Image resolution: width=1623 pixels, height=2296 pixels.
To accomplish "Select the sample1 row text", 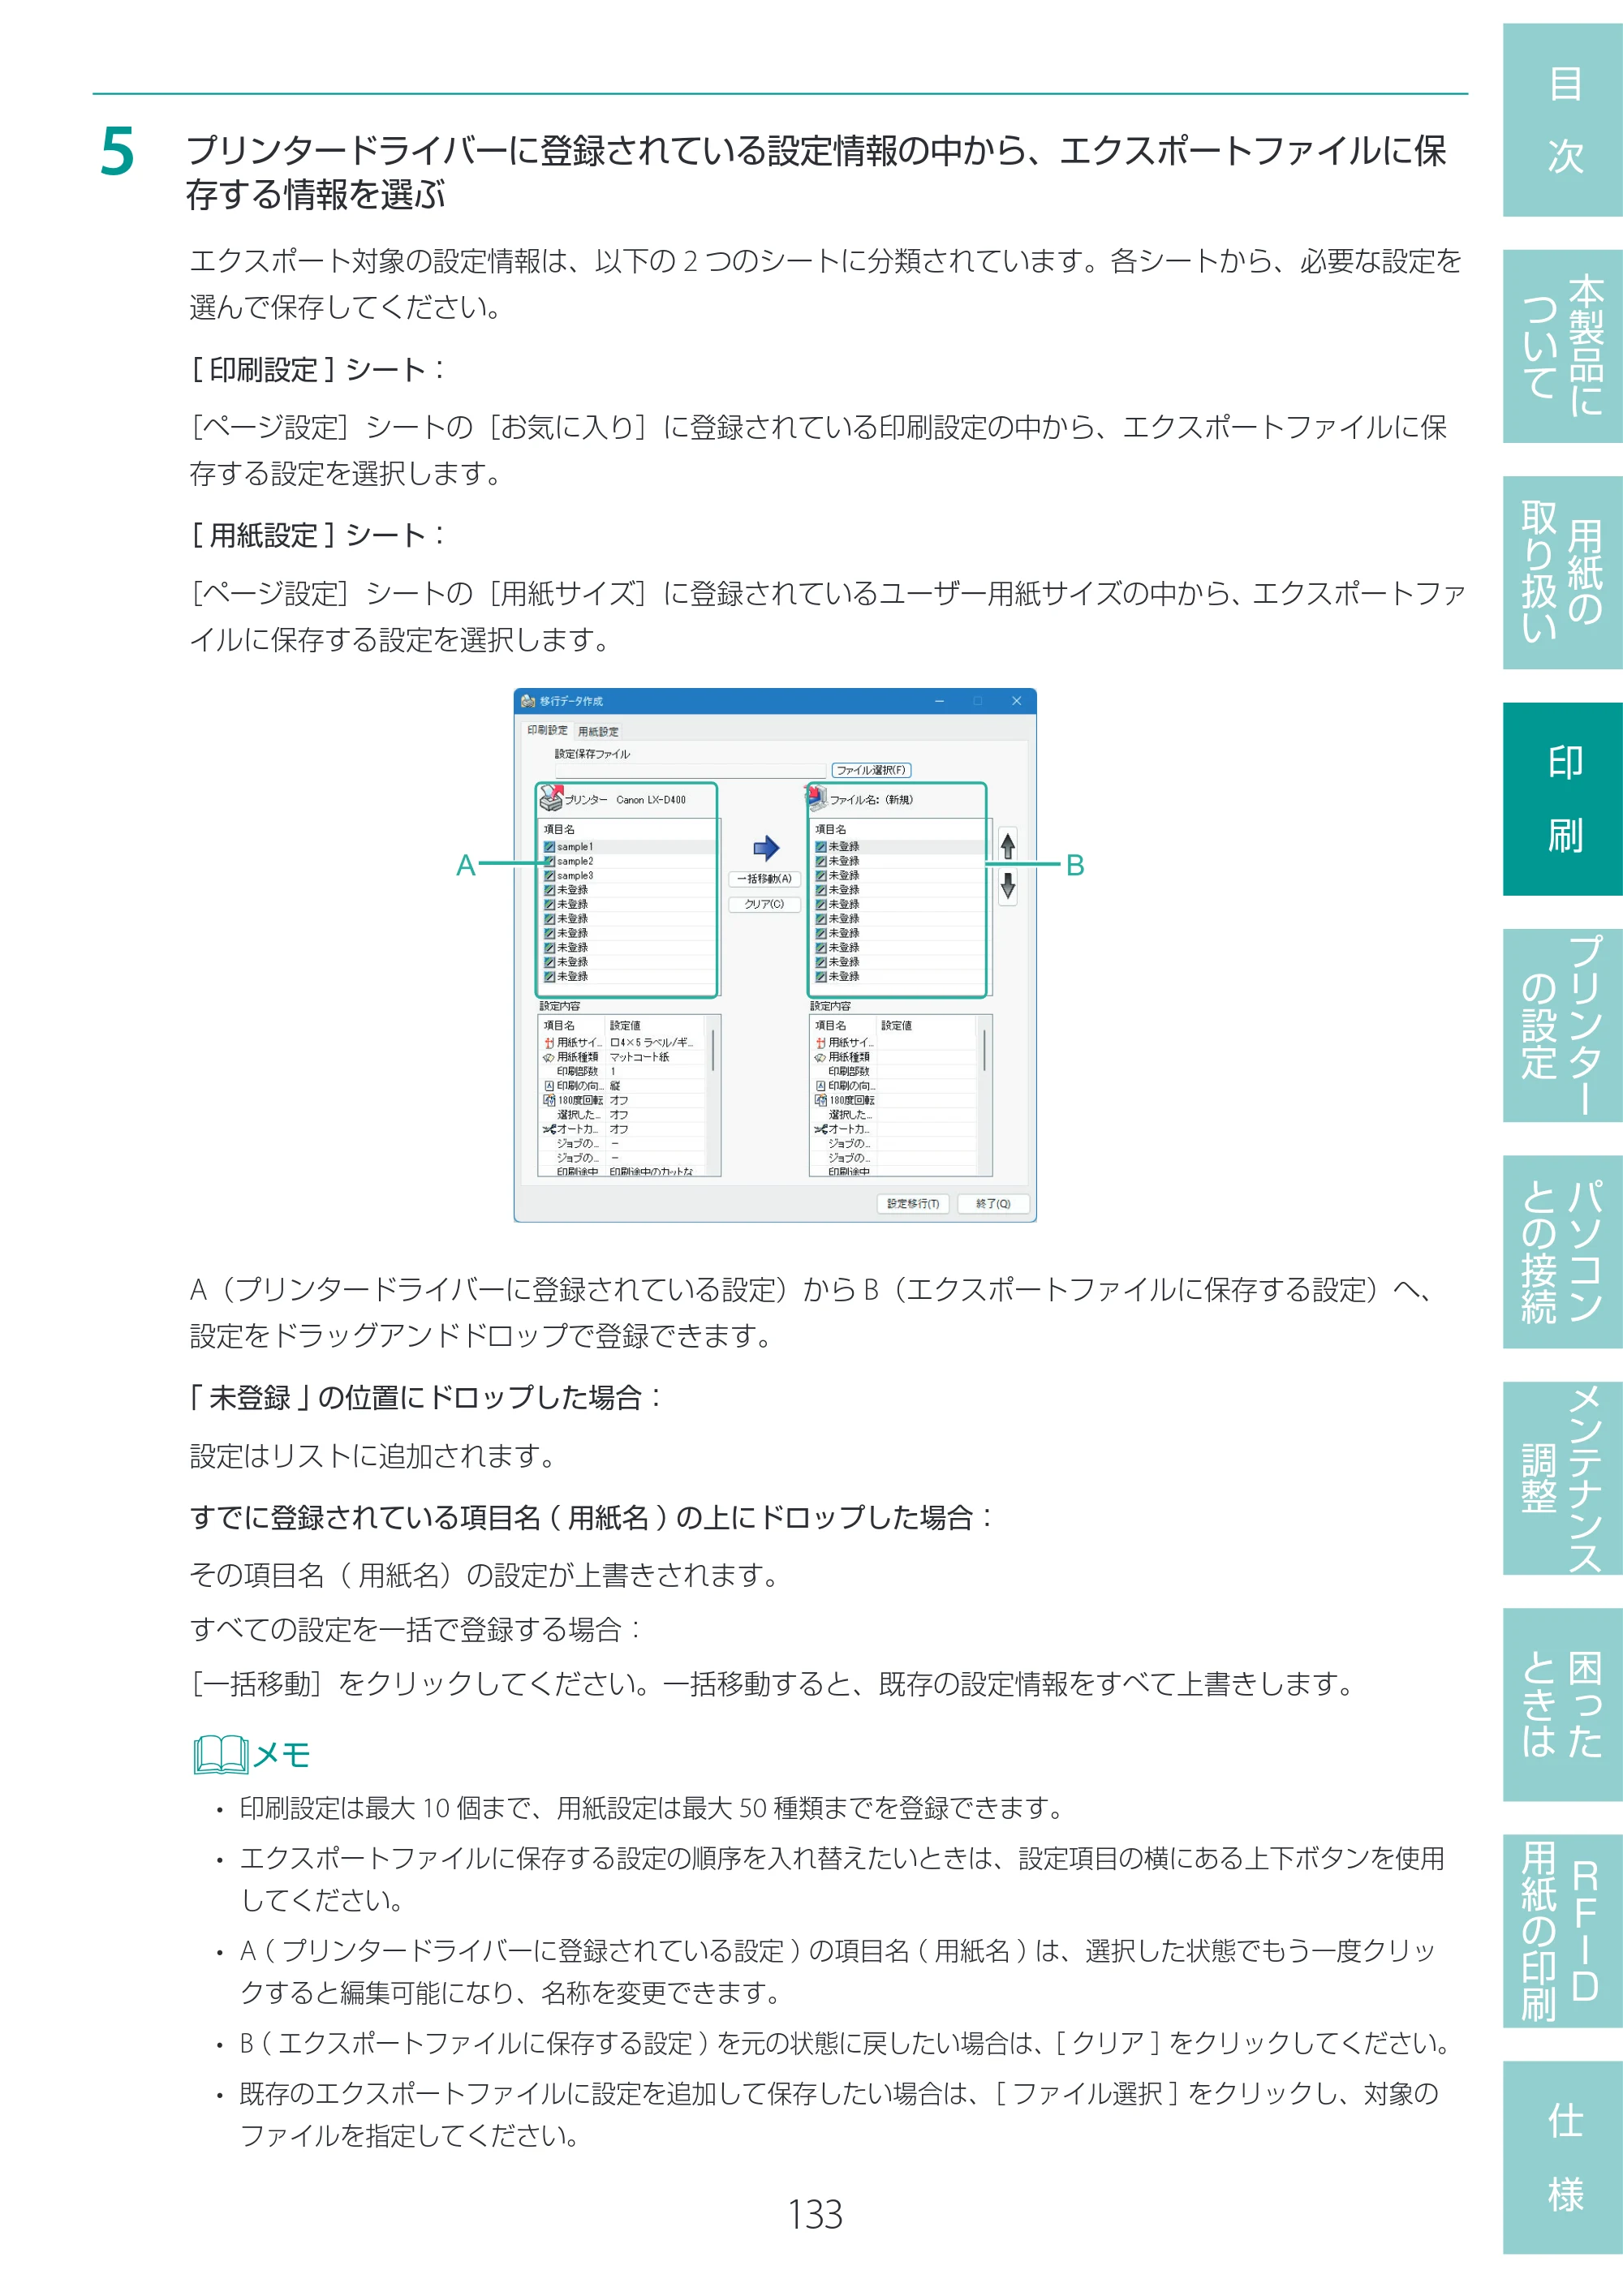I will point(575,847).
